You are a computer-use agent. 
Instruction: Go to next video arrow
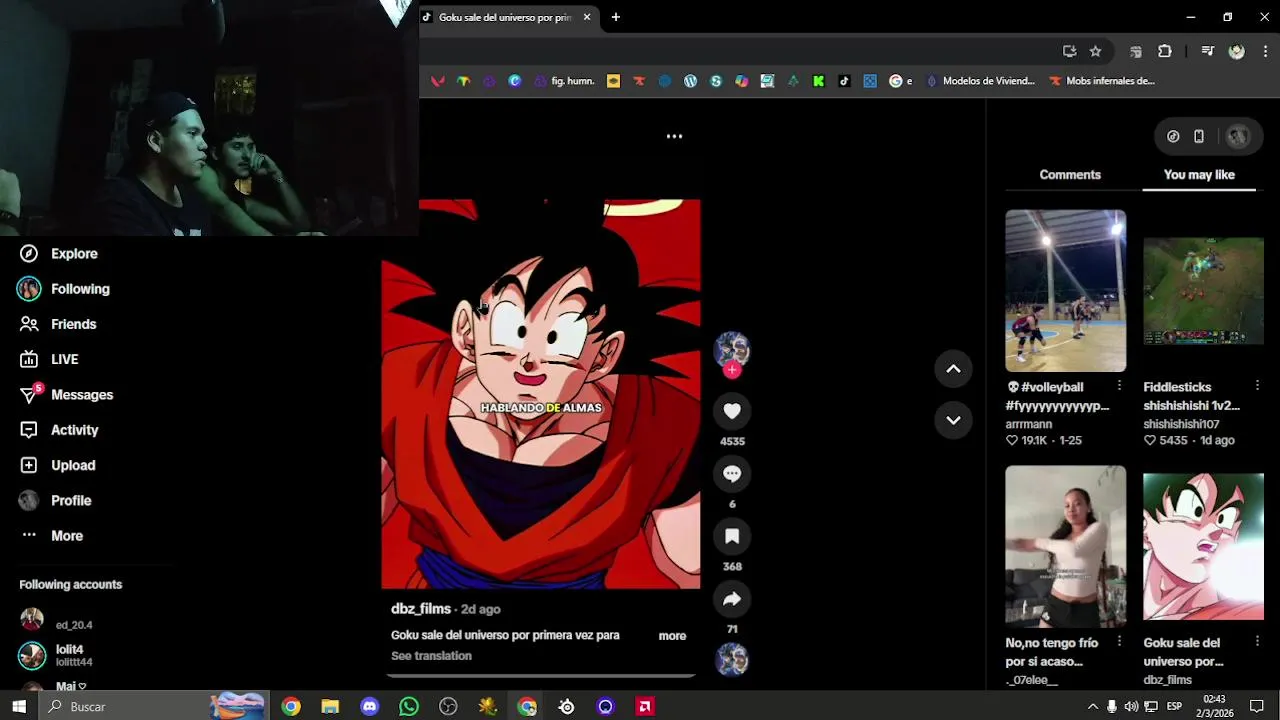(953, 420)
